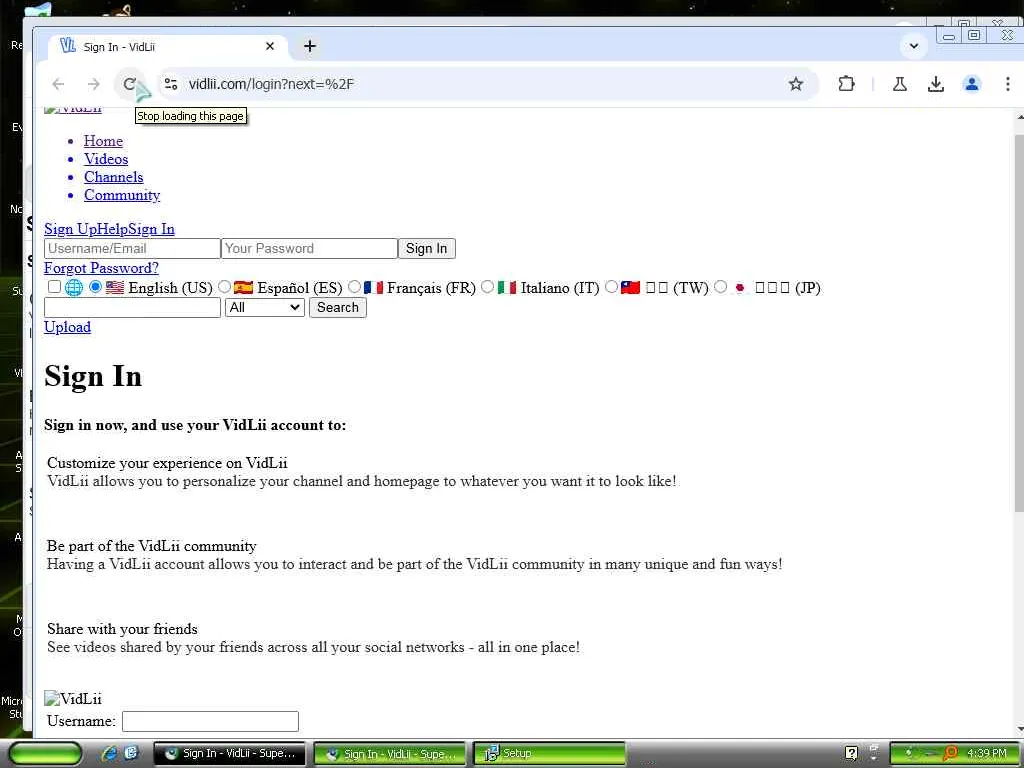1024x768 pixels.
Task: Focus the Your Password field
Action: pos(310,249)
